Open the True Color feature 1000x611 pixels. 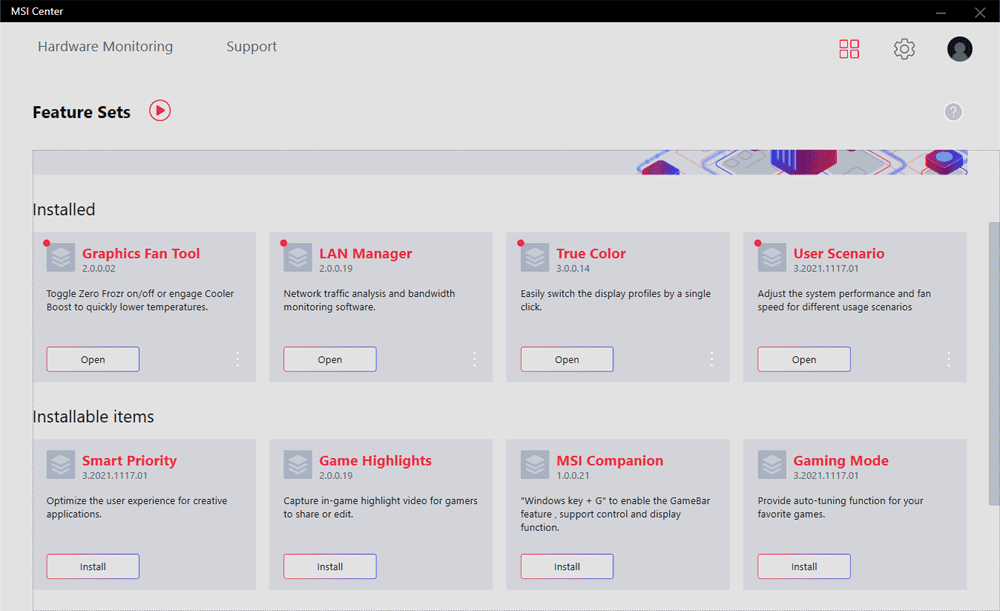click(x=567, y=359)
